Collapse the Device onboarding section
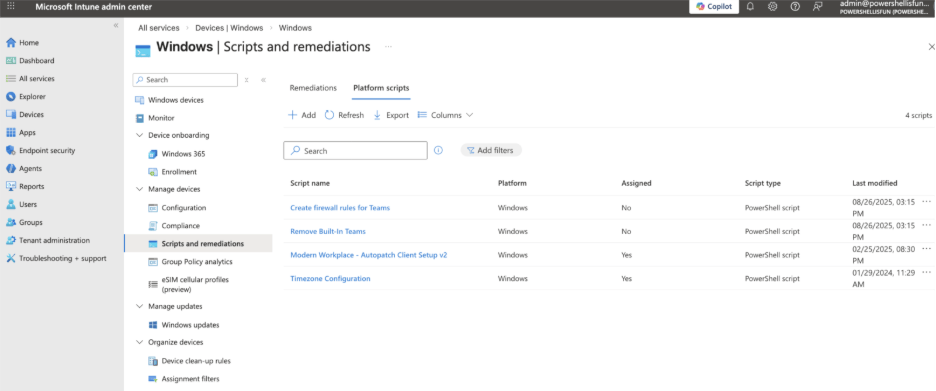Viewport: 936px width, 391px height. pos(140,135)
